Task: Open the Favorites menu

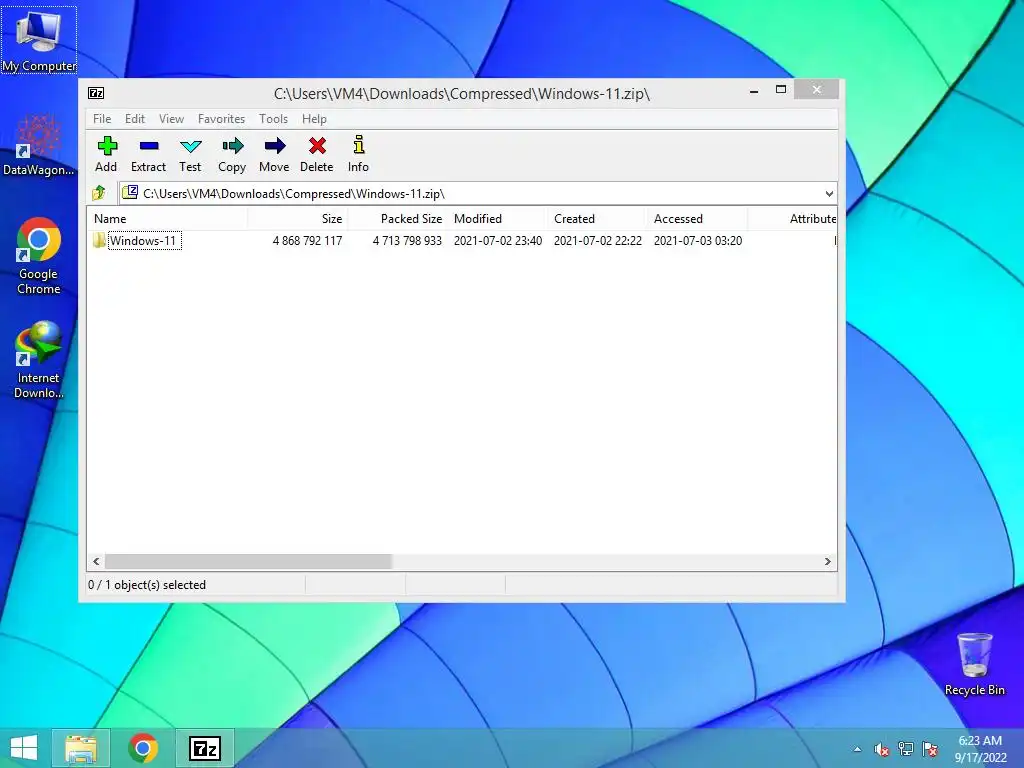Action: [221, 119]
